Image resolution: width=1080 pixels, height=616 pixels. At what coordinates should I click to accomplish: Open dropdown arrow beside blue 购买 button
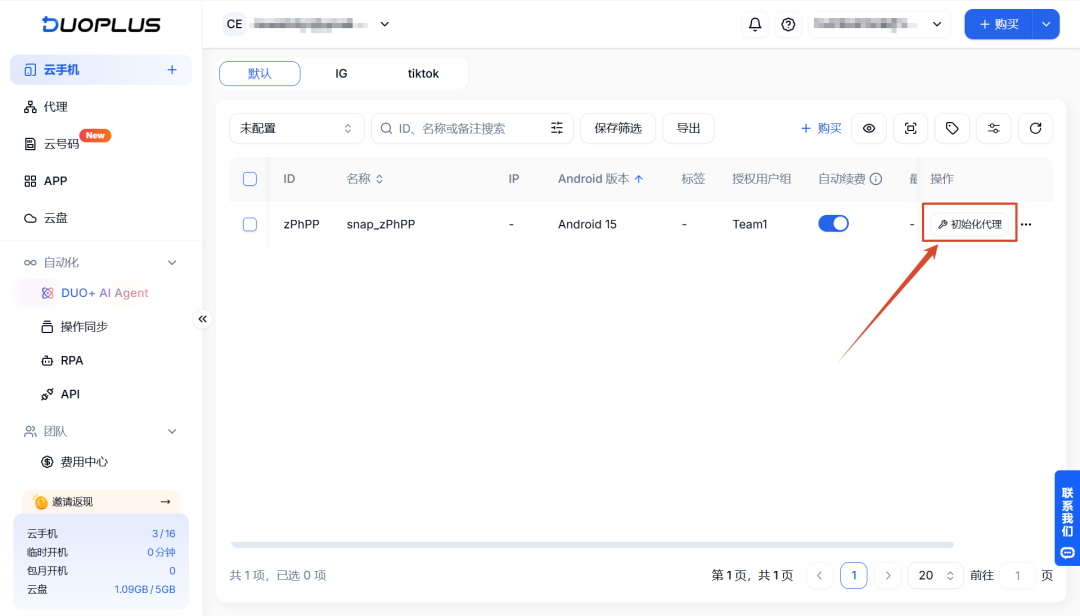[x=1046, y=24]
